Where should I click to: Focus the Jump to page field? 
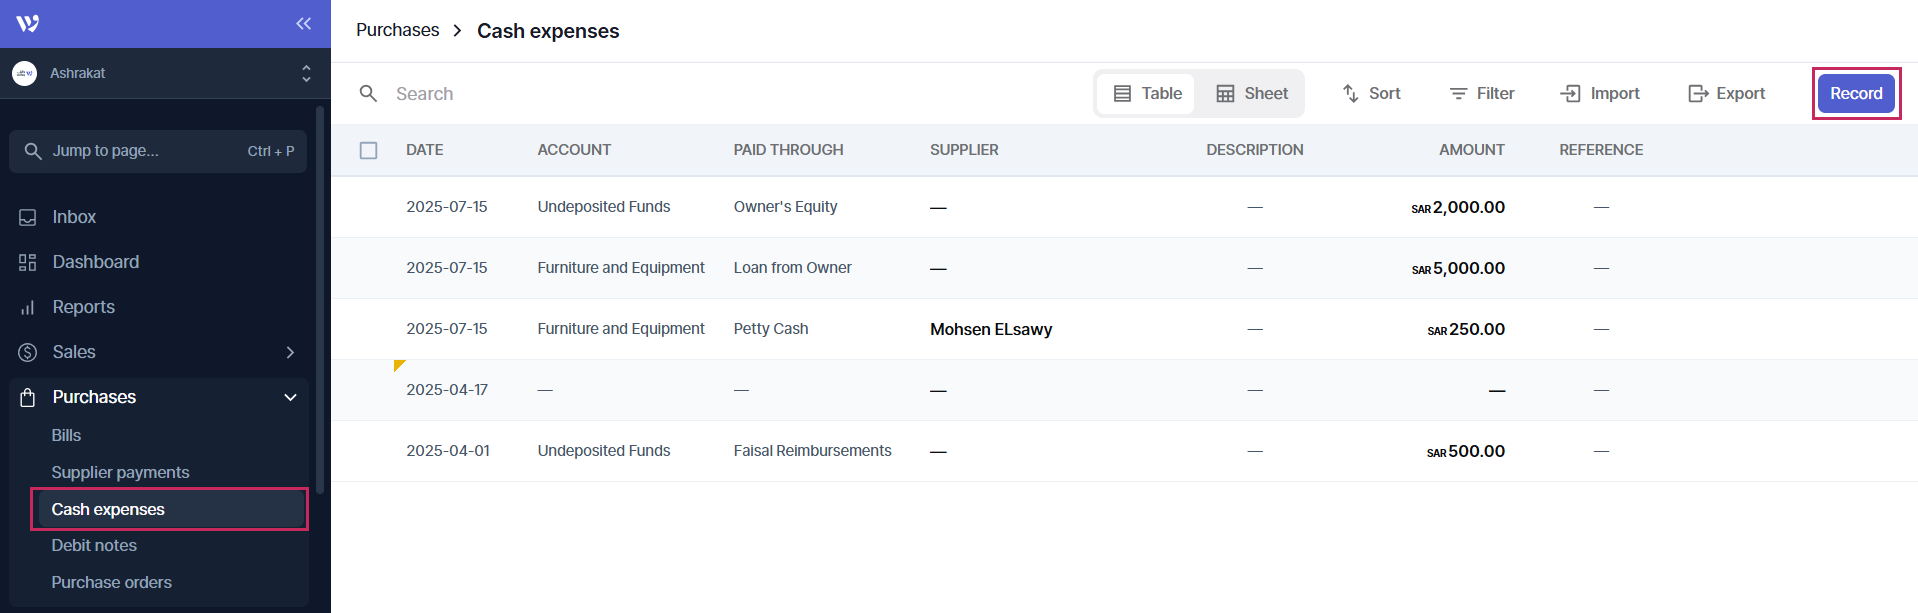pos(158,151)
